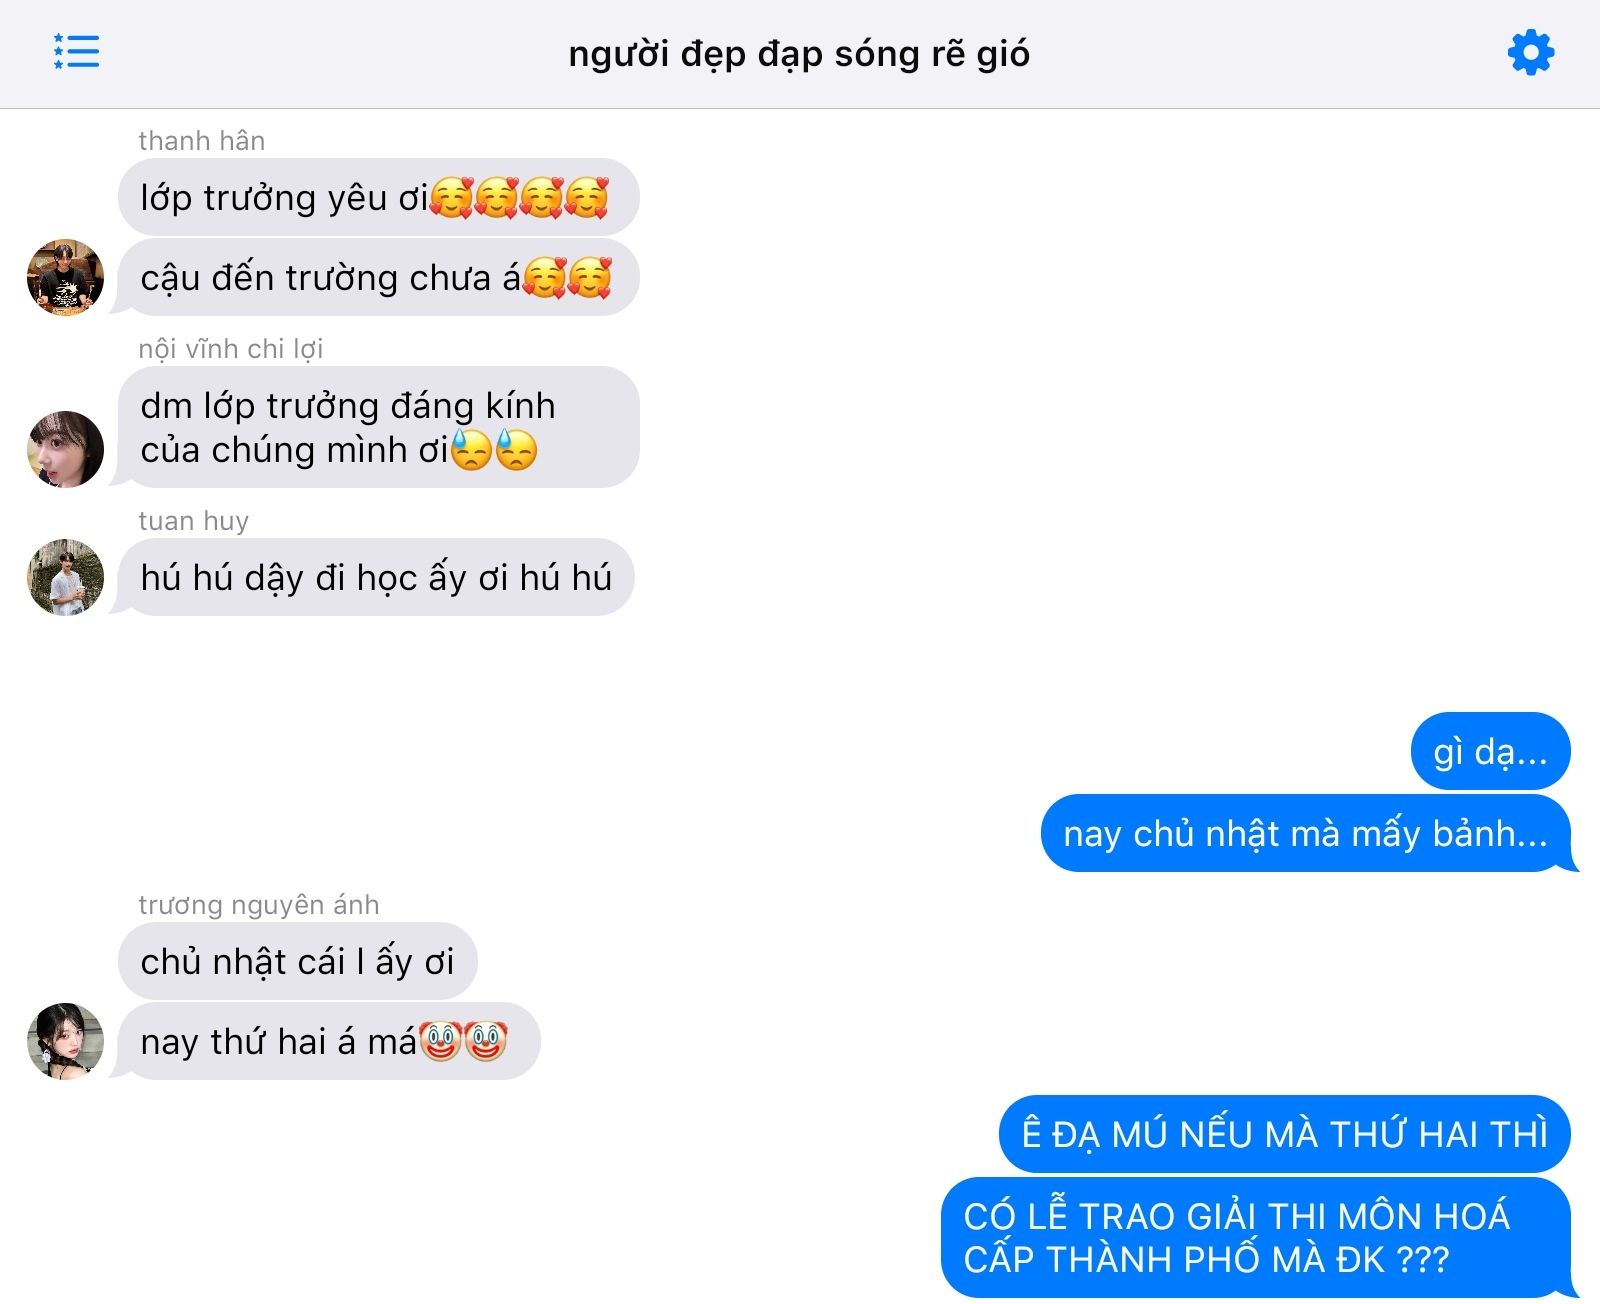Tap the 'nay chủ nhật mà mấy bảnh...' message
The width and height of the screenshot is (1600, 1304).
pyautogui.click(x=1305, y=833)
